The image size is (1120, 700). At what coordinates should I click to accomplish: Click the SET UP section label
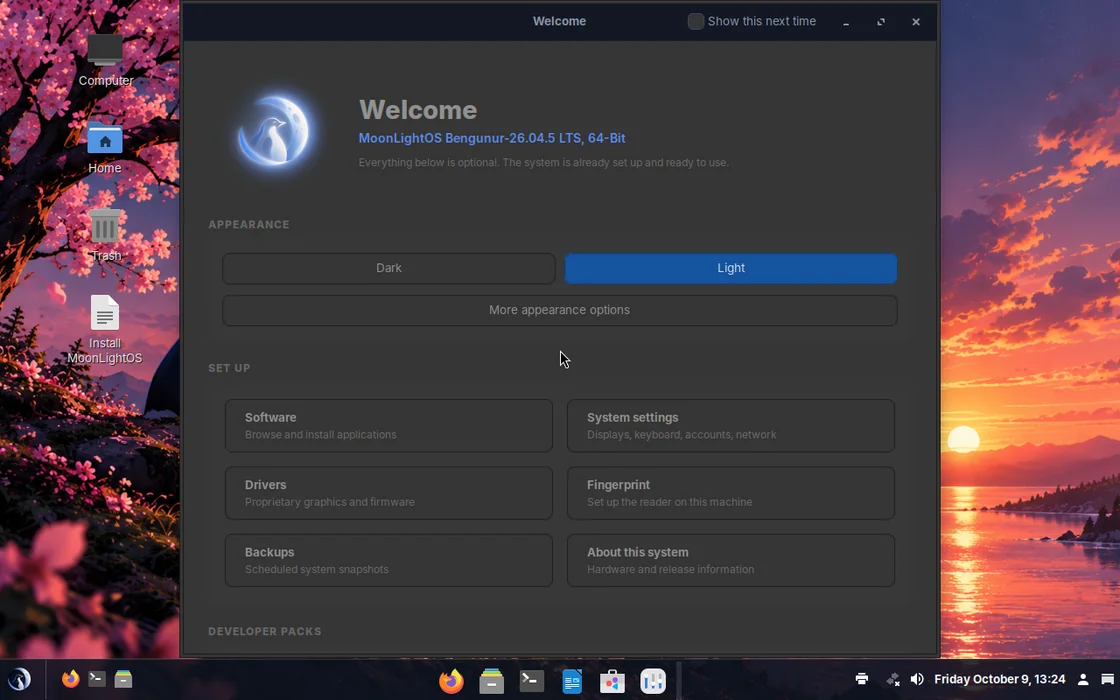click(229, 368)
